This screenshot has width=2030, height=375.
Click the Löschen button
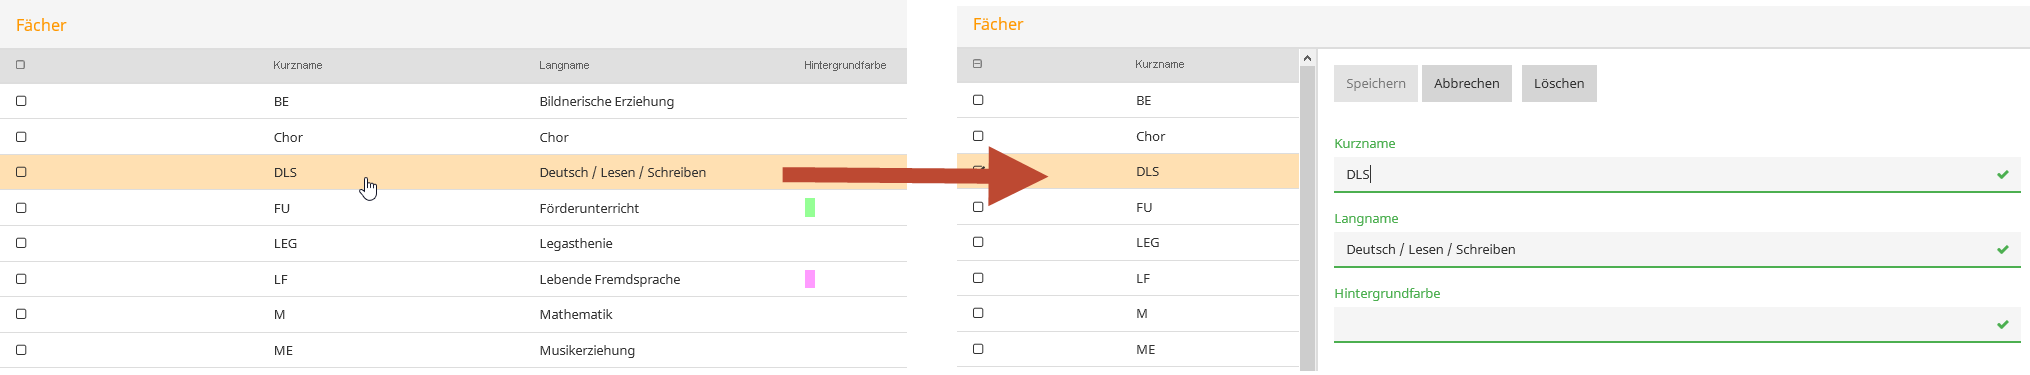(1559, 84)
